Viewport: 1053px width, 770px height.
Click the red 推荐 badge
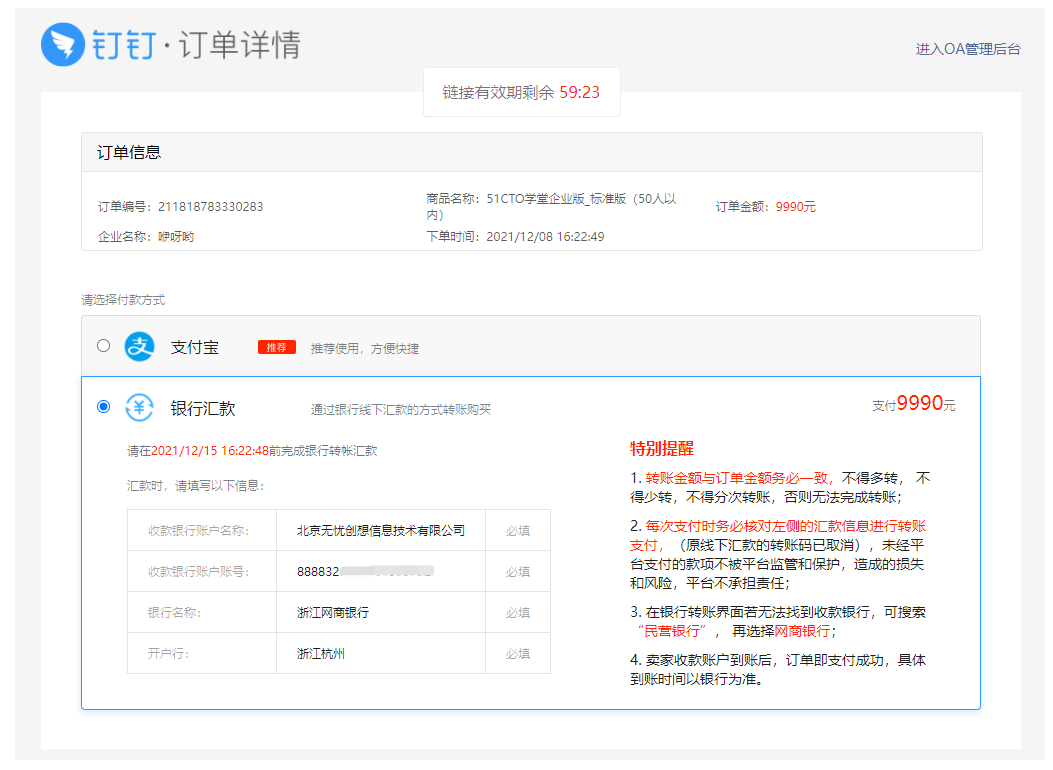pos(277,347)
